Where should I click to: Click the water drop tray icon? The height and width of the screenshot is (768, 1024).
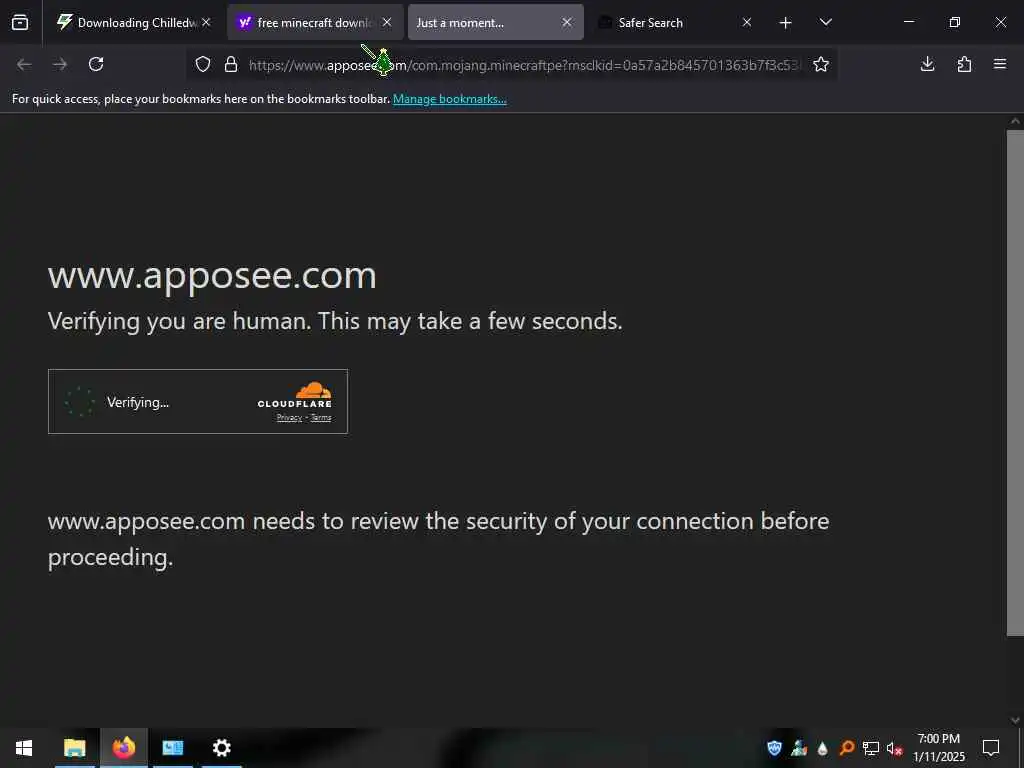[x=823, y=748]
